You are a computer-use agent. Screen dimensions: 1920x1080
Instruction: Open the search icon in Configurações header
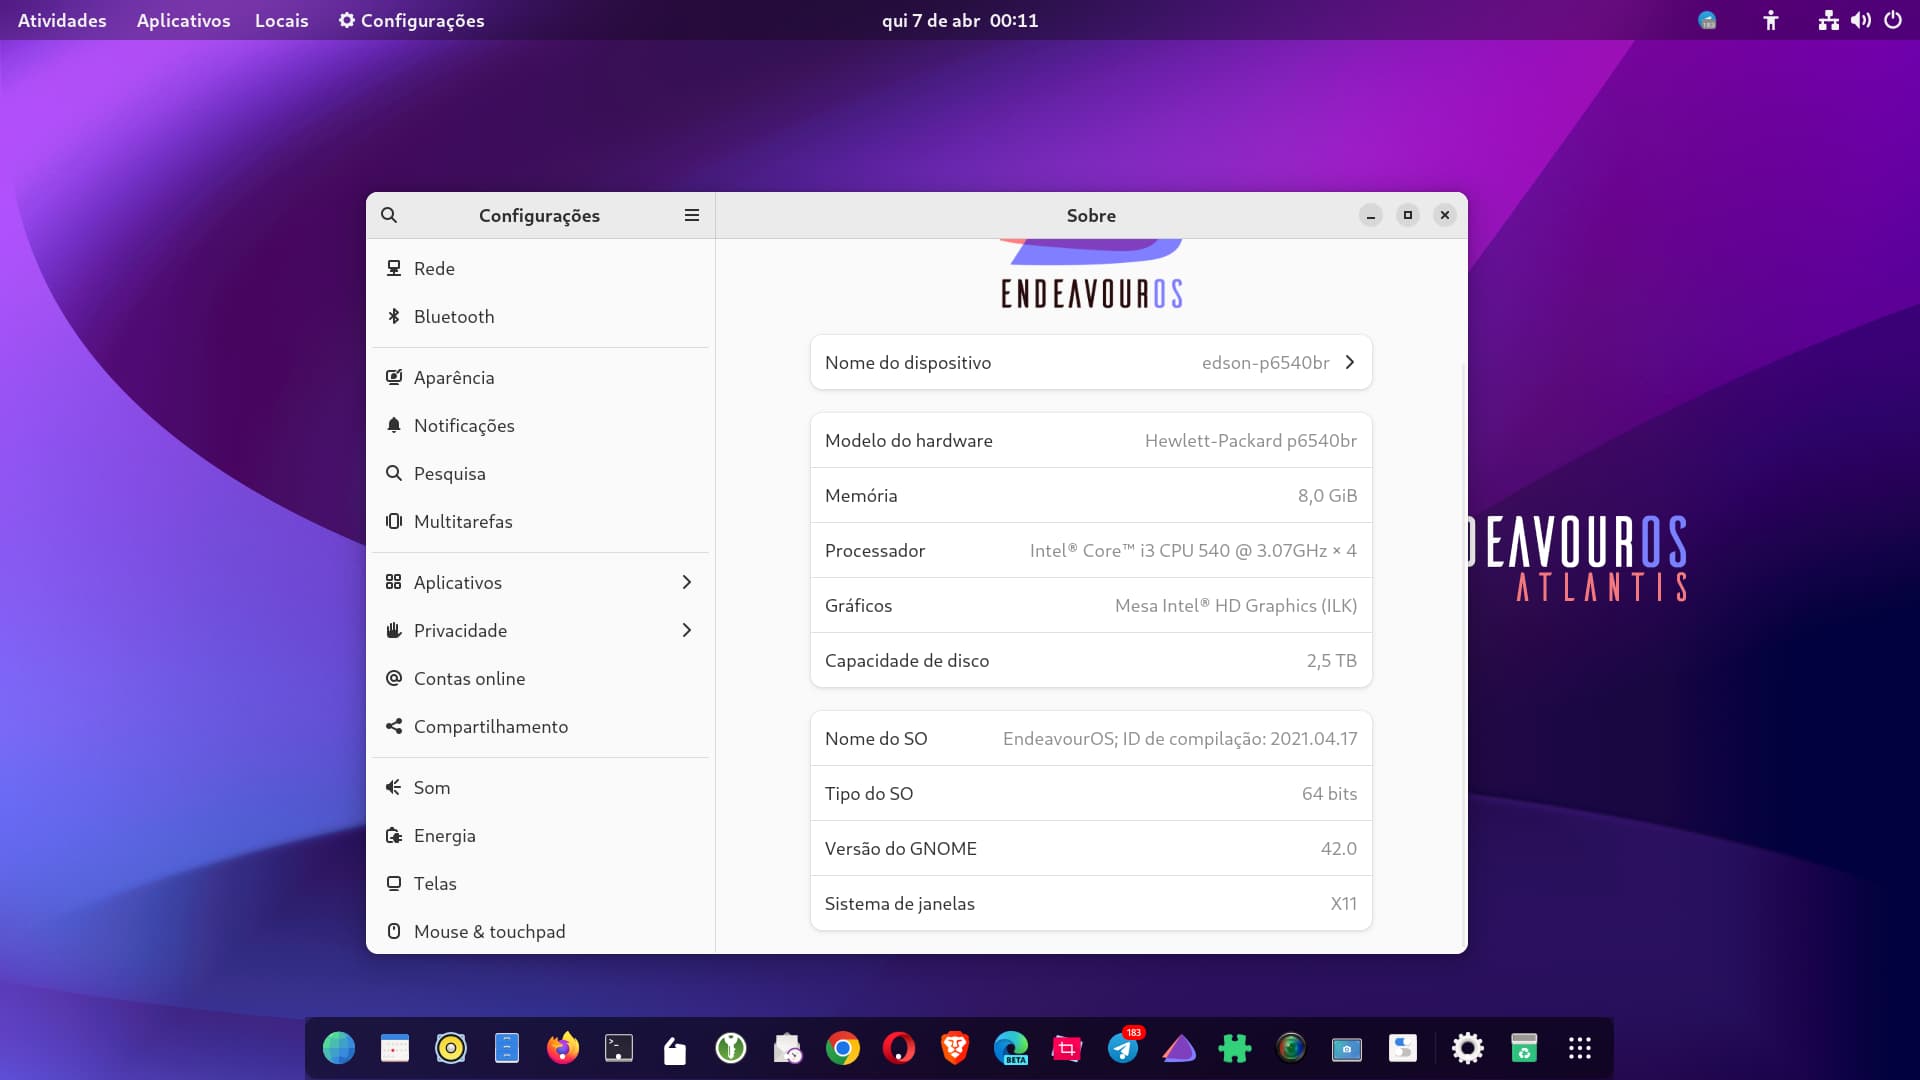pos(389,215)
